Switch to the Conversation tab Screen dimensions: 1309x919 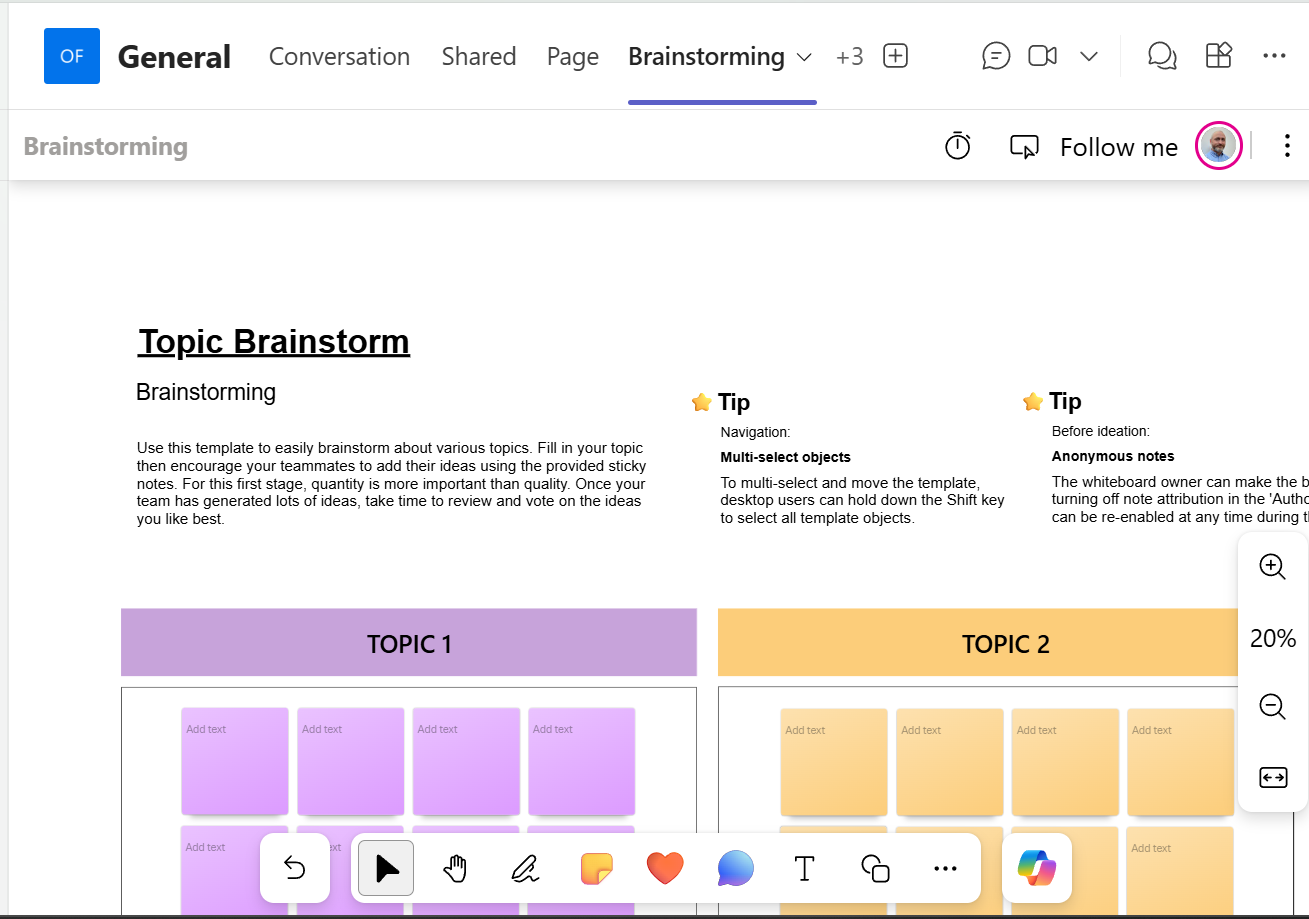pos(339,57)
